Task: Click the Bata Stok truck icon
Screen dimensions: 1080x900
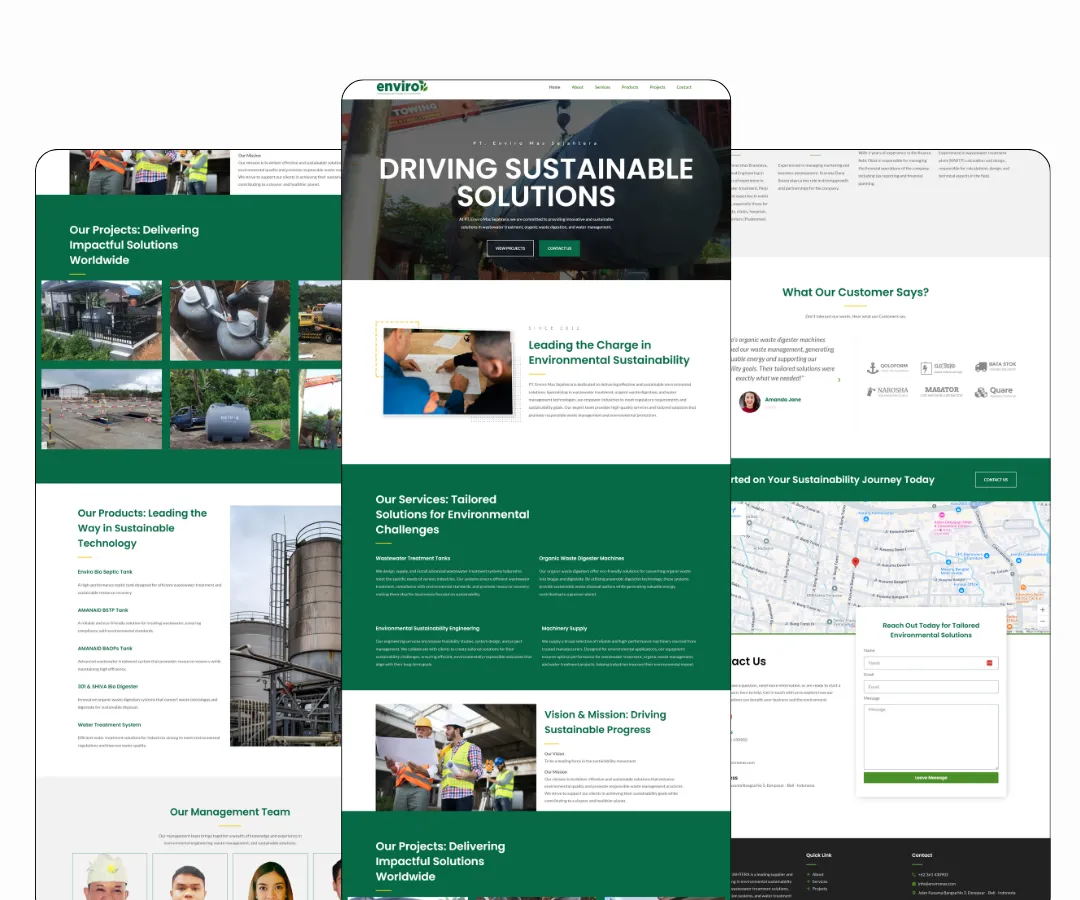Action: [x=981, y=366]
